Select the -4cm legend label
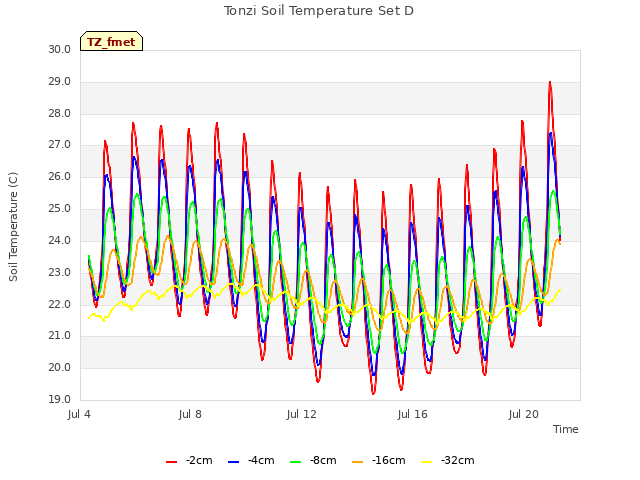Screen dimensions: 640x480 (261, 460)
